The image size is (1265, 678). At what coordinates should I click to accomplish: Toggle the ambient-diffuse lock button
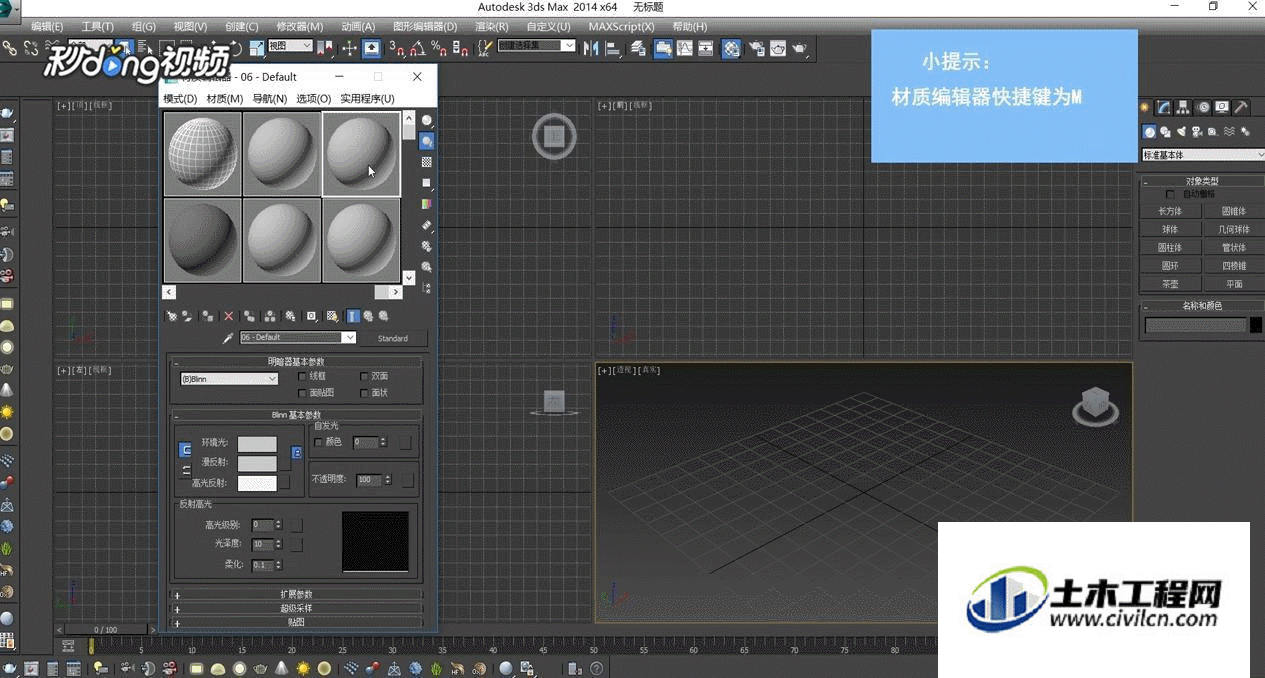click(x=184, y=450)
